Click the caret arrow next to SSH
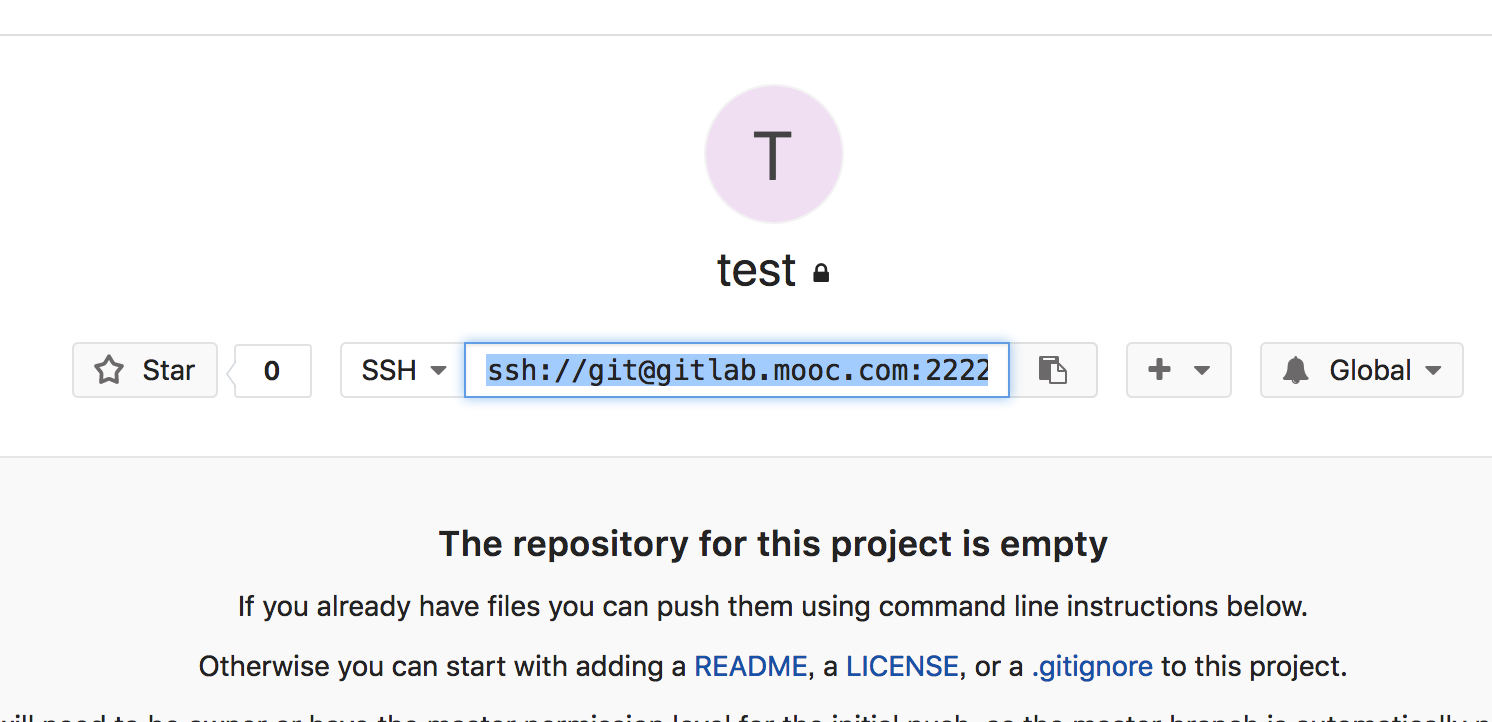The width and height of the screenshot is (1492, 722). 437,370
